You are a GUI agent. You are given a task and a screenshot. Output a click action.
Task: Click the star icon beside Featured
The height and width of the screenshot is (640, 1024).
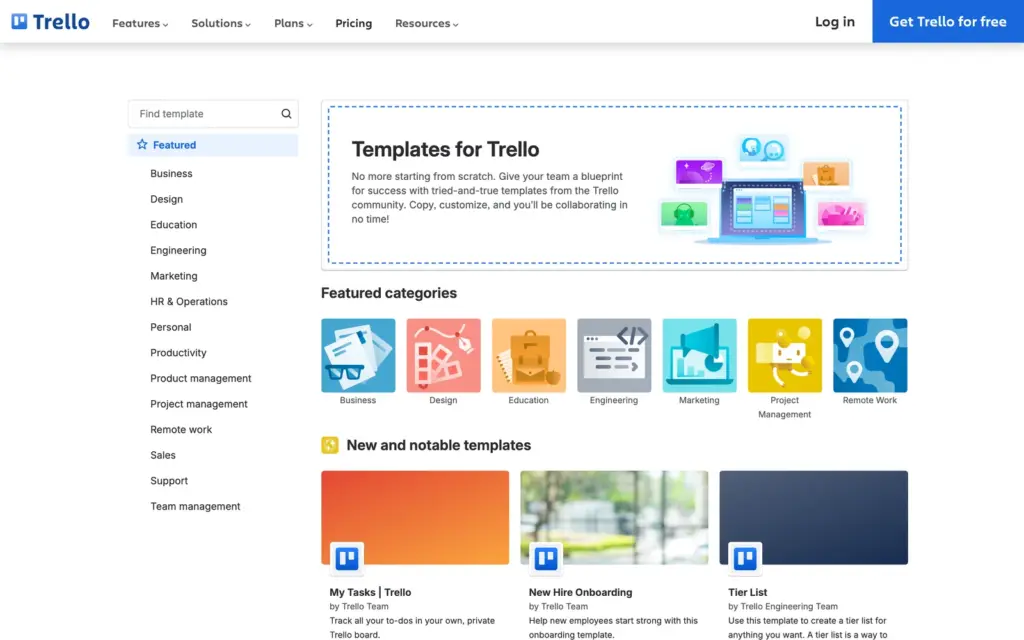point(142,144)
